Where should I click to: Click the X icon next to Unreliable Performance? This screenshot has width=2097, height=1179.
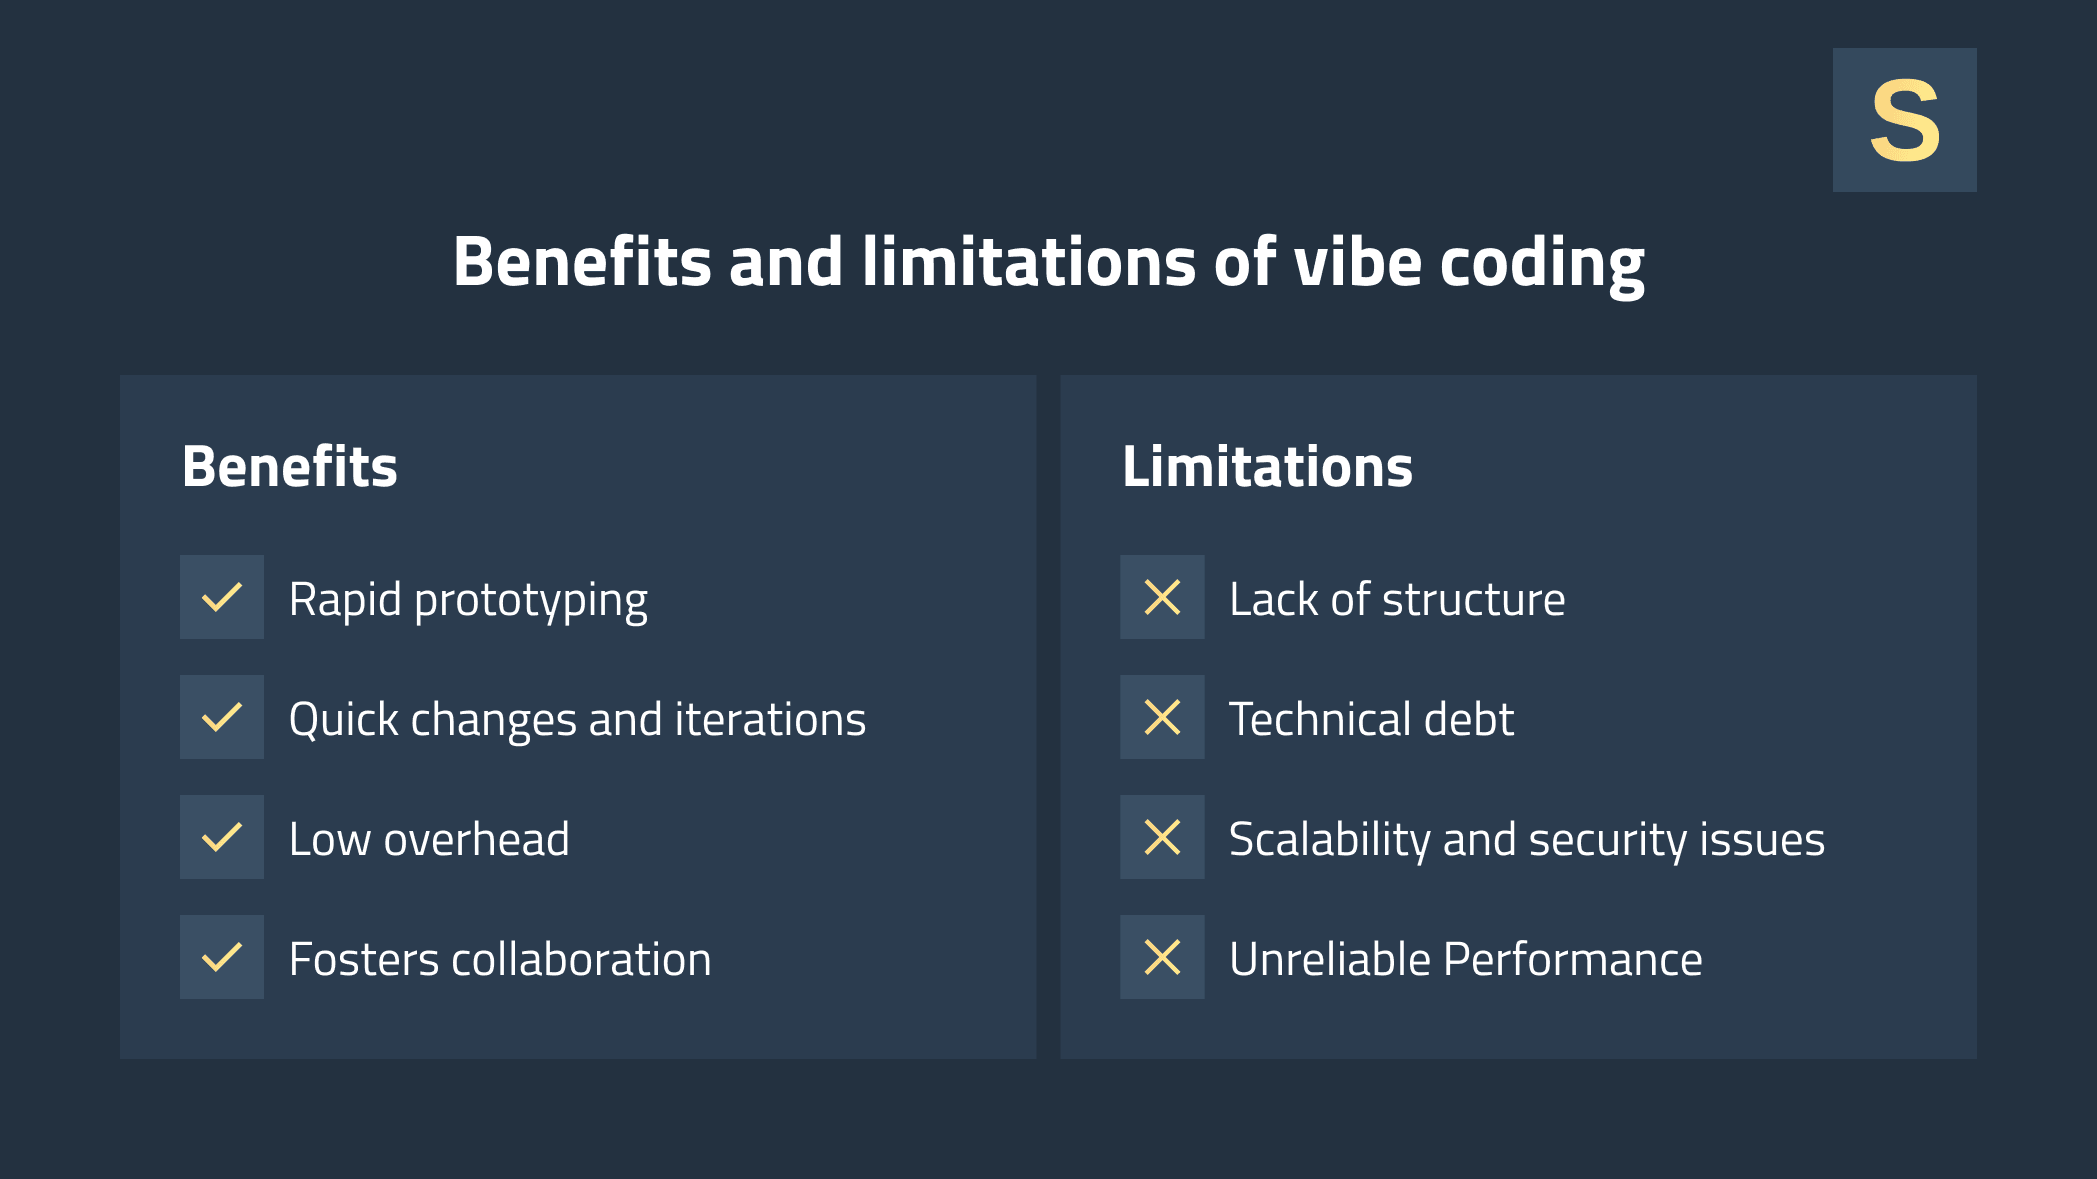(1162, 957)
